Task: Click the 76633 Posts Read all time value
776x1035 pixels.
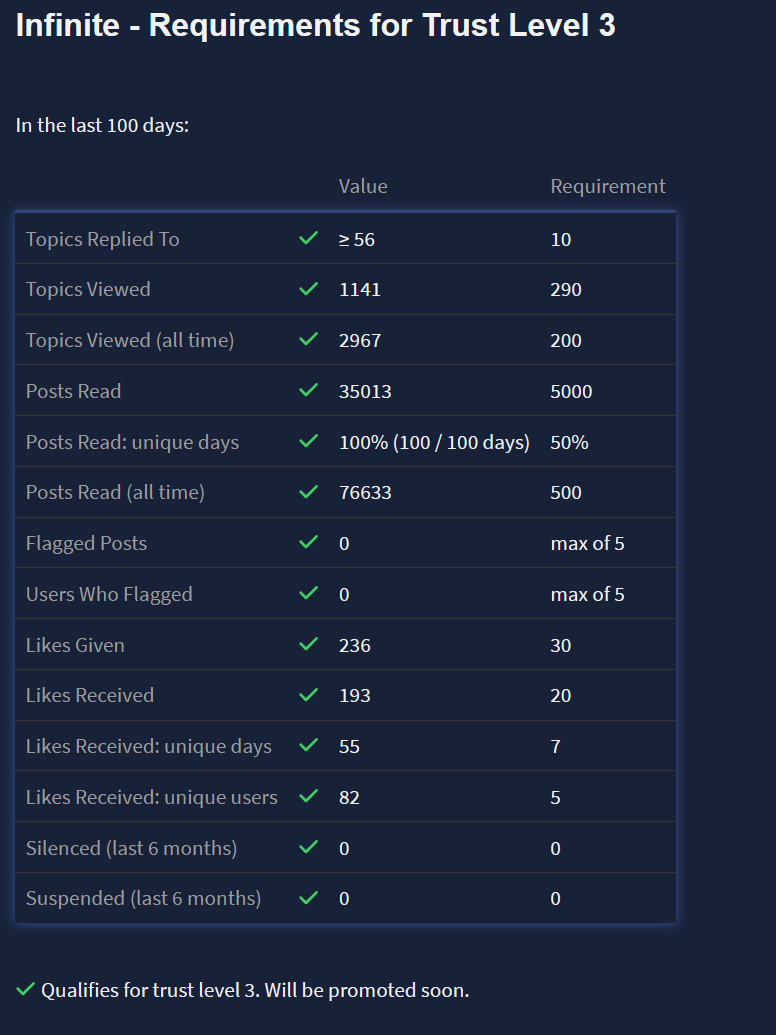Action: (x=365, y=492)
